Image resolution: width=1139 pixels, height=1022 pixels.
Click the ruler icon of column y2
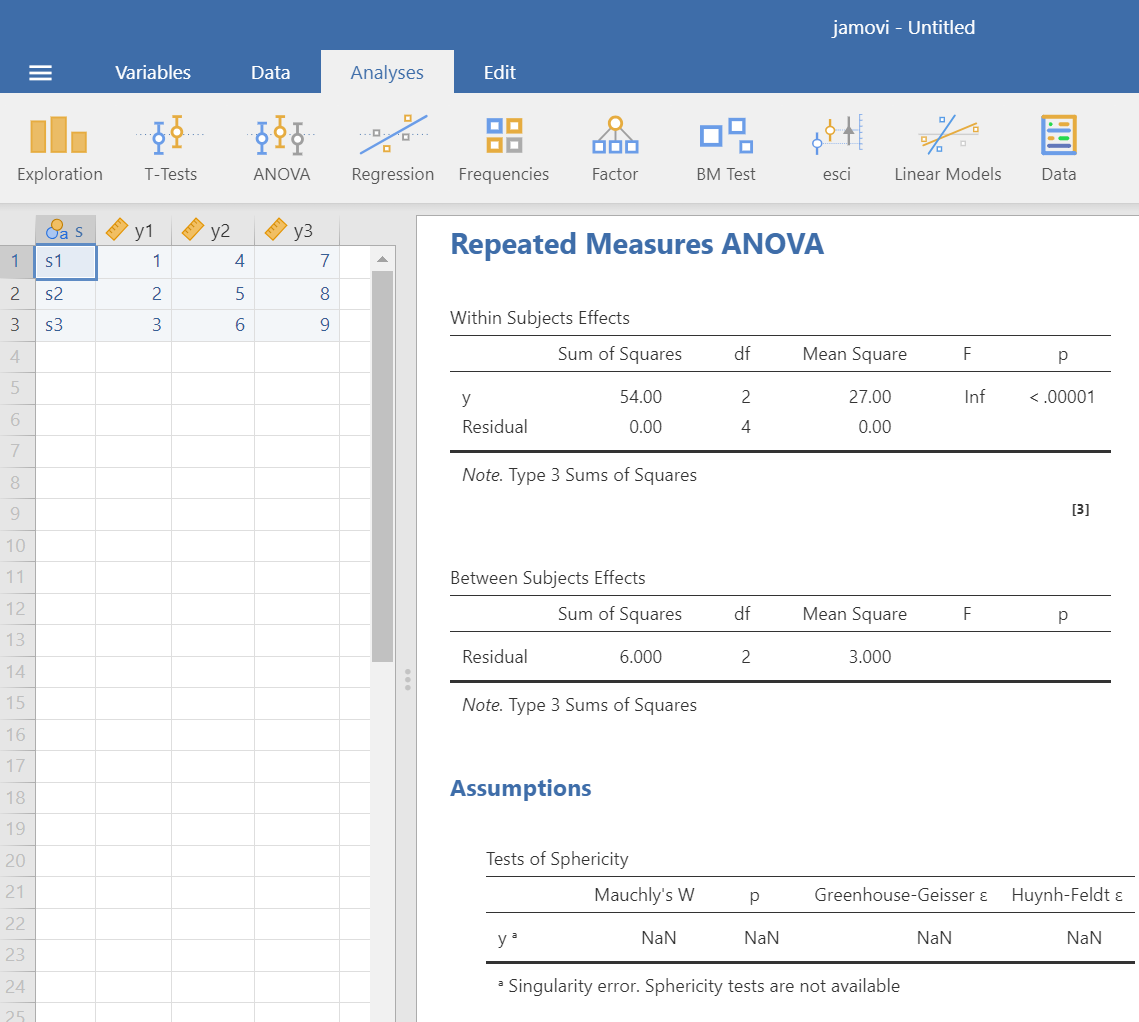[192, 230]
